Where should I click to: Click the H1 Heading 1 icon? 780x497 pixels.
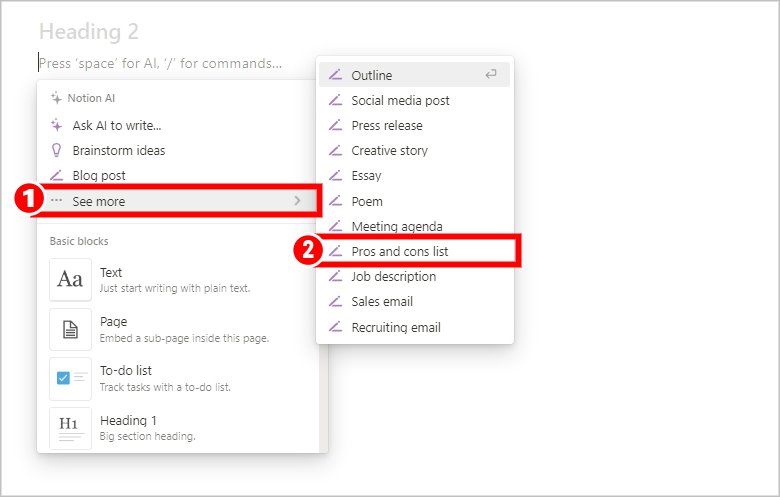(70, 428)
